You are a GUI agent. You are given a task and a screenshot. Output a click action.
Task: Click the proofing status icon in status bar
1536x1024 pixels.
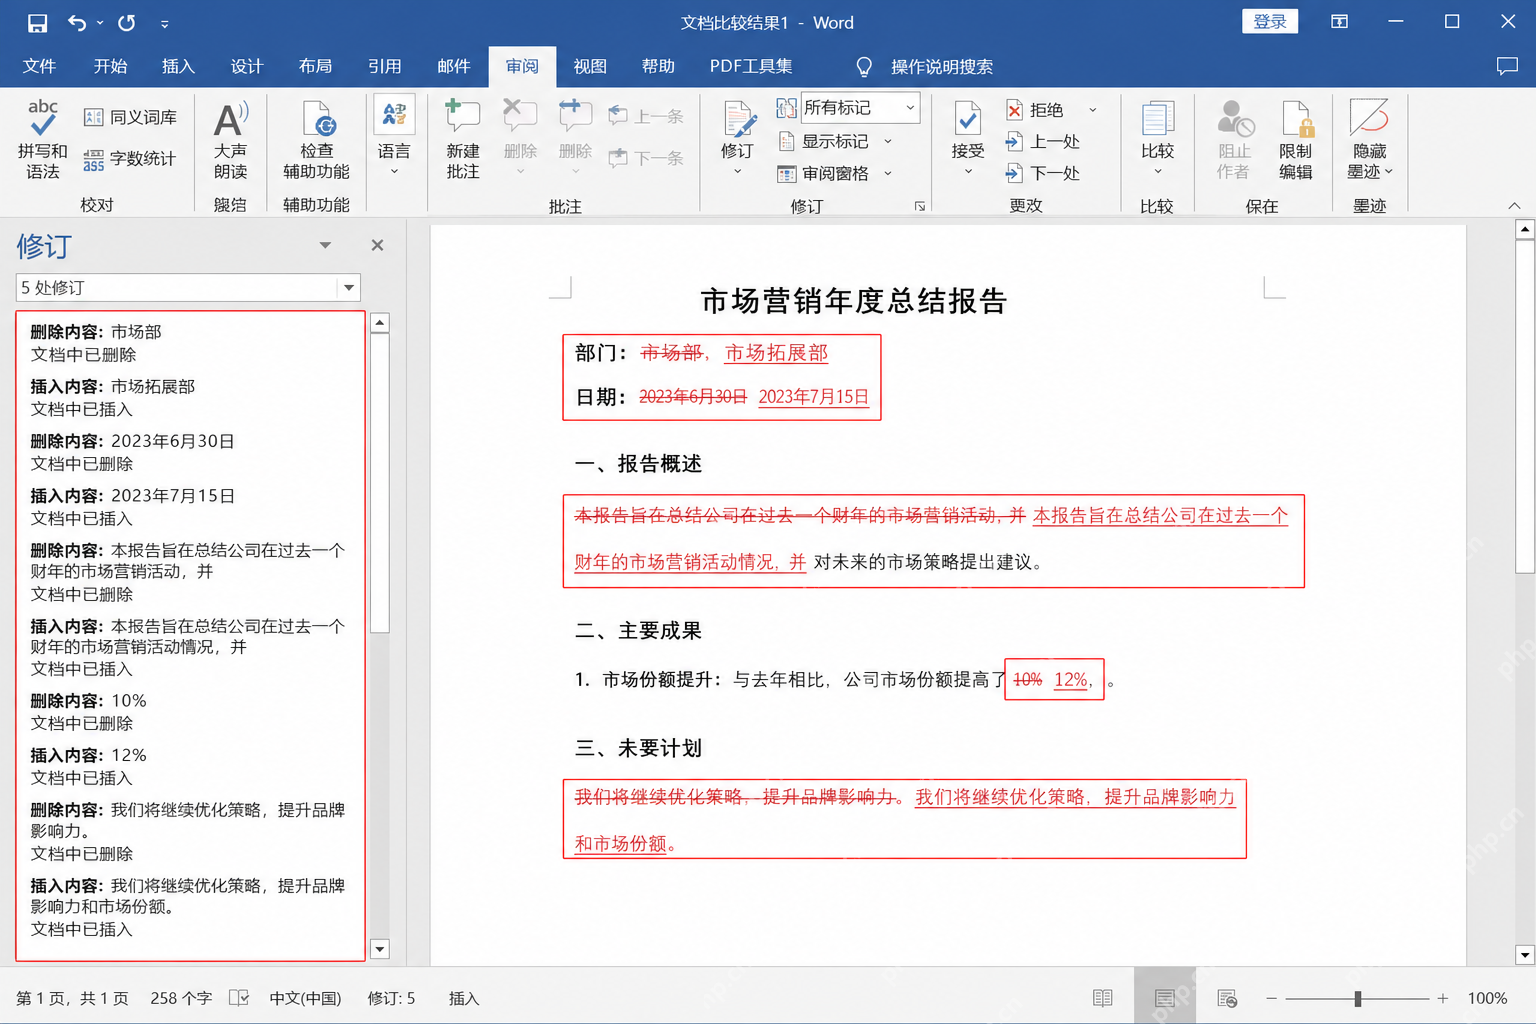tap(239, 998)
